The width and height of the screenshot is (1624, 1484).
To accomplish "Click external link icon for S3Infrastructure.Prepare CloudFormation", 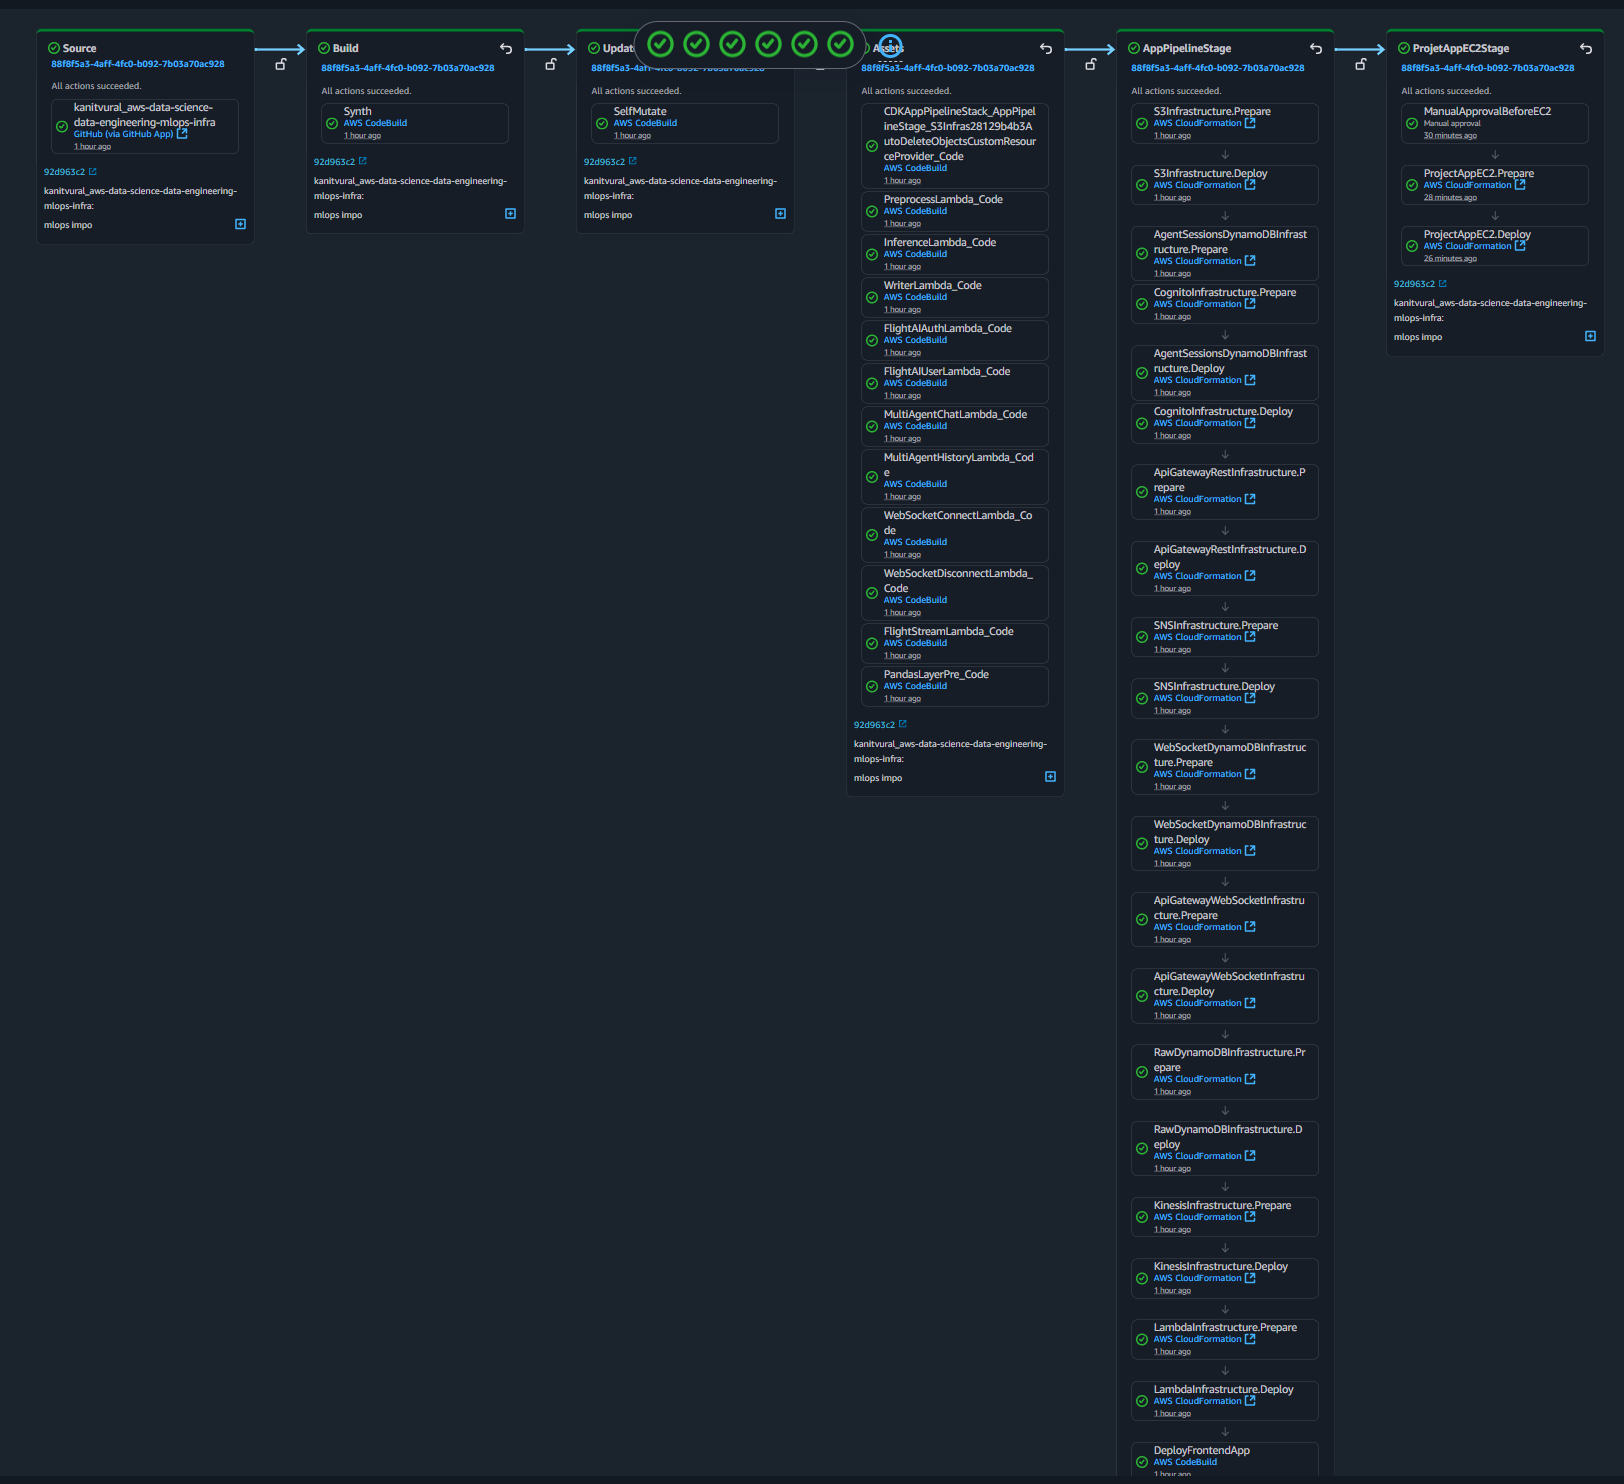I will coord(1250,123).
